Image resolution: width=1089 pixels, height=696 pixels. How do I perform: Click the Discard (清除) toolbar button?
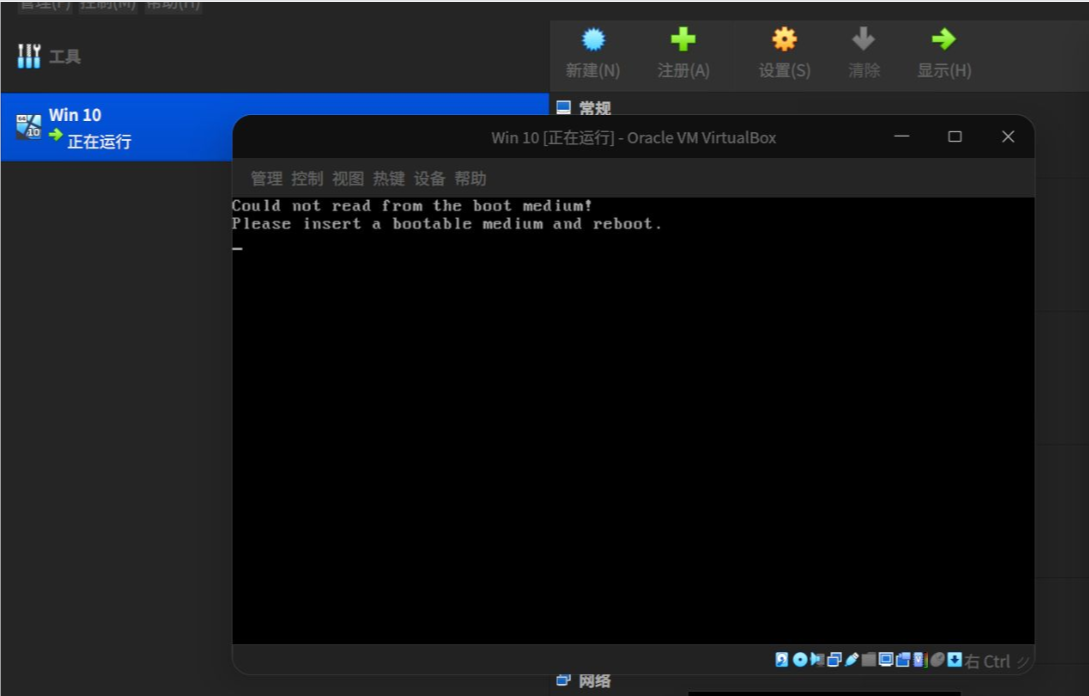coord(863,53)
